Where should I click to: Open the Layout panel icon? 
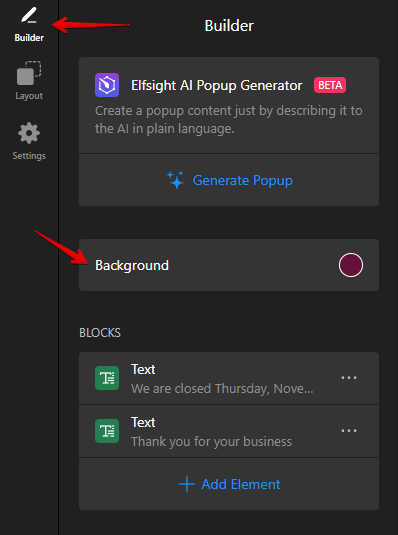coord(29,73)
